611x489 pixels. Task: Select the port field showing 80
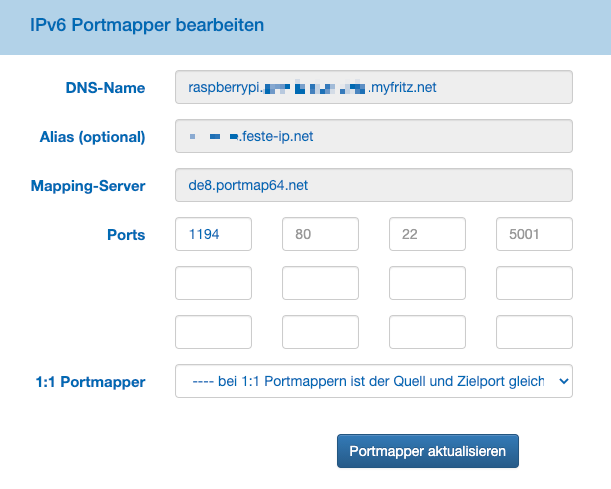coord(320,235)
